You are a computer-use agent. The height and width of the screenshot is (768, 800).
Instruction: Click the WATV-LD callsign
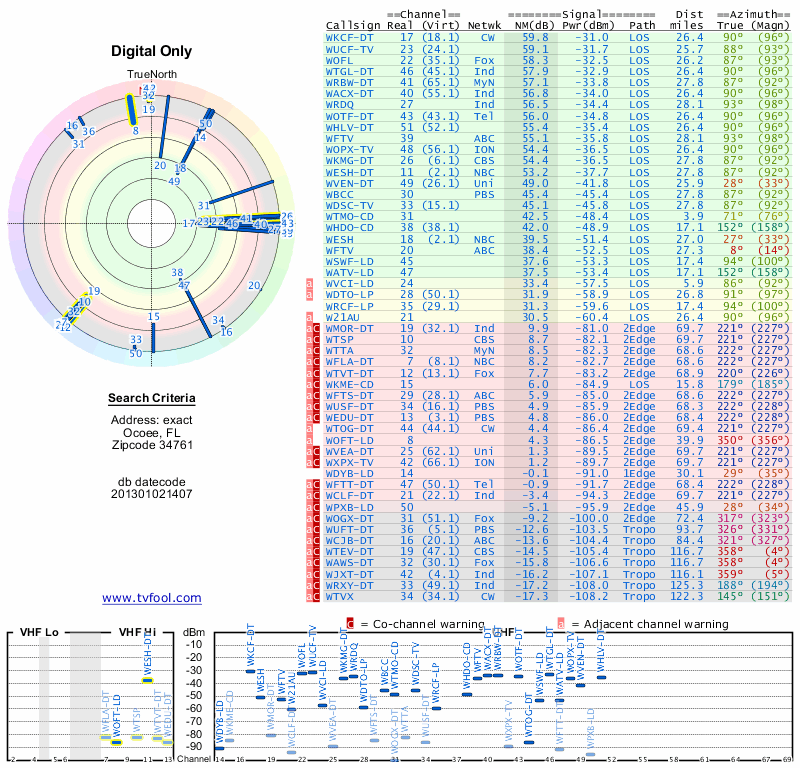coord(349,272)
